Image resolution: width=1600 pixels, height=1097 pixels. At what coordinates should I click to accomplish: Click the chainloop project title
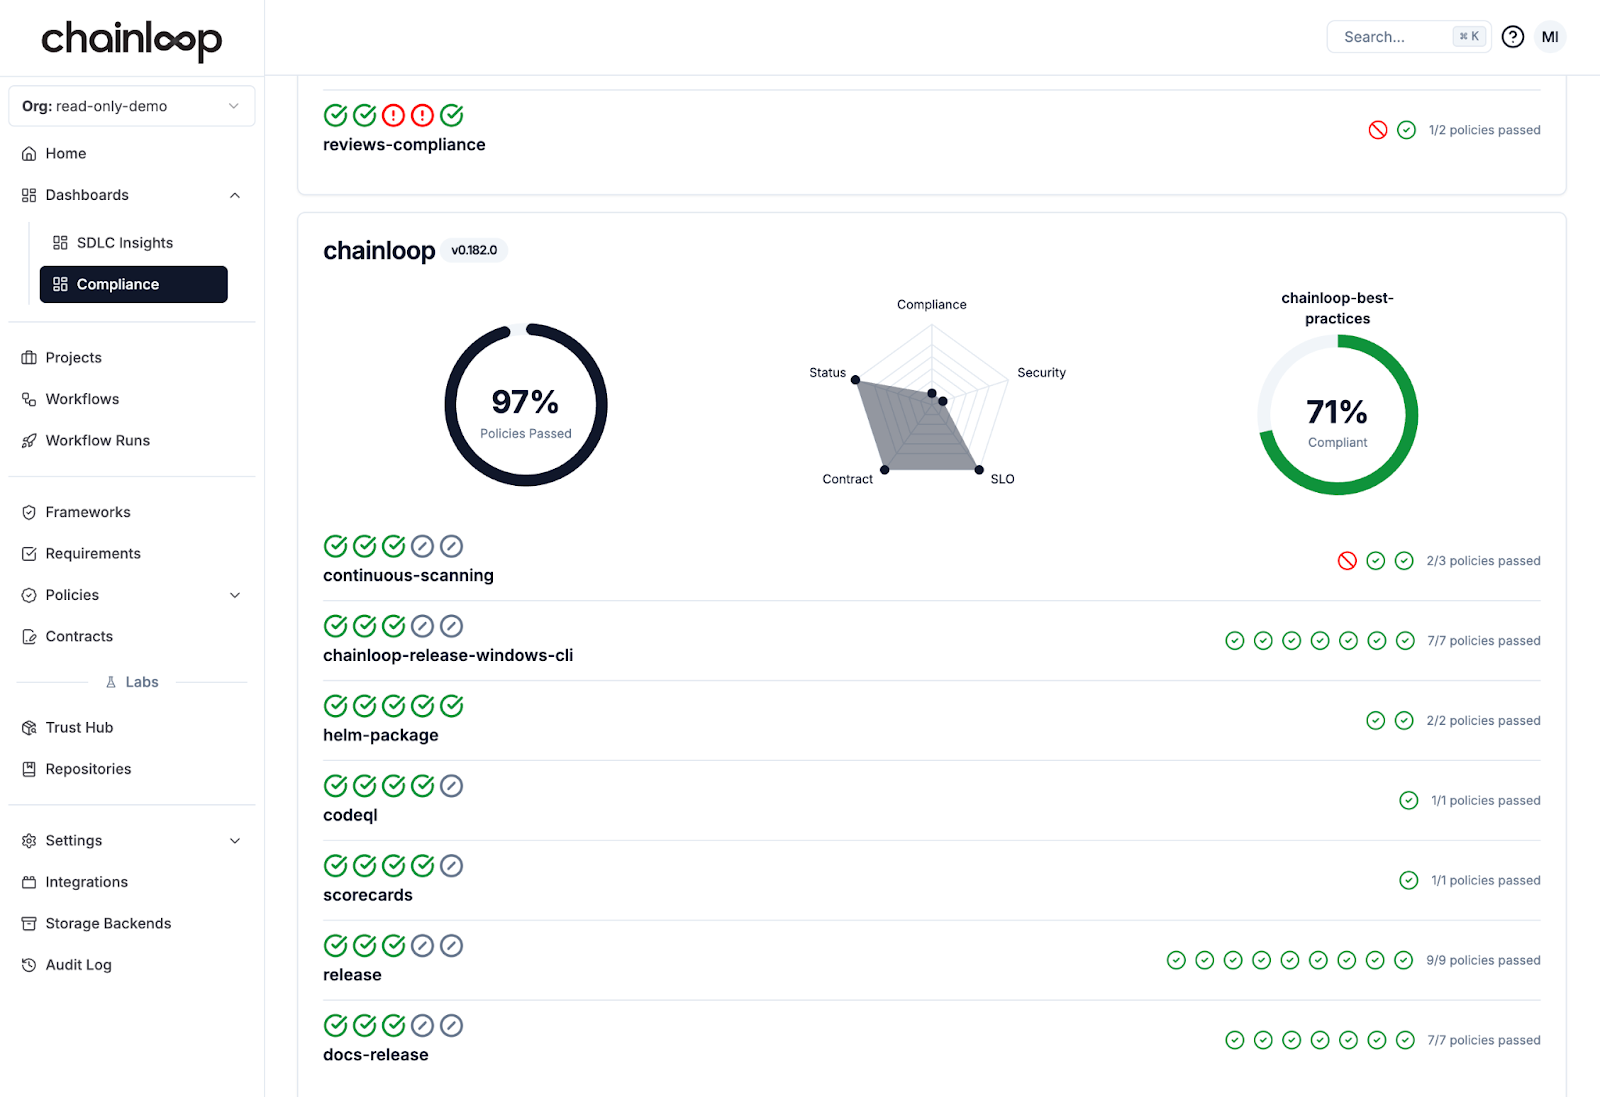(x=379, y=251)
